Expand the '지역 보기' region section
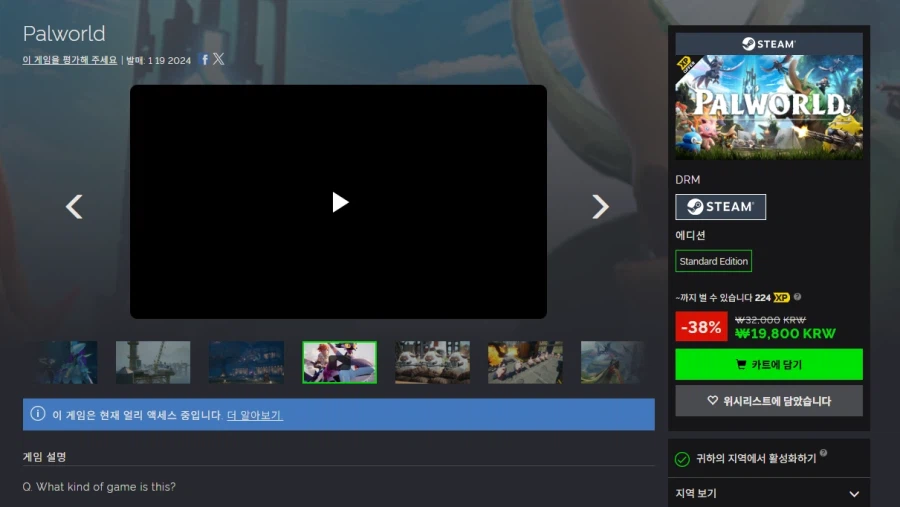Image resolution: width=900 pixels, height=507 pixels. coord(769,493)
